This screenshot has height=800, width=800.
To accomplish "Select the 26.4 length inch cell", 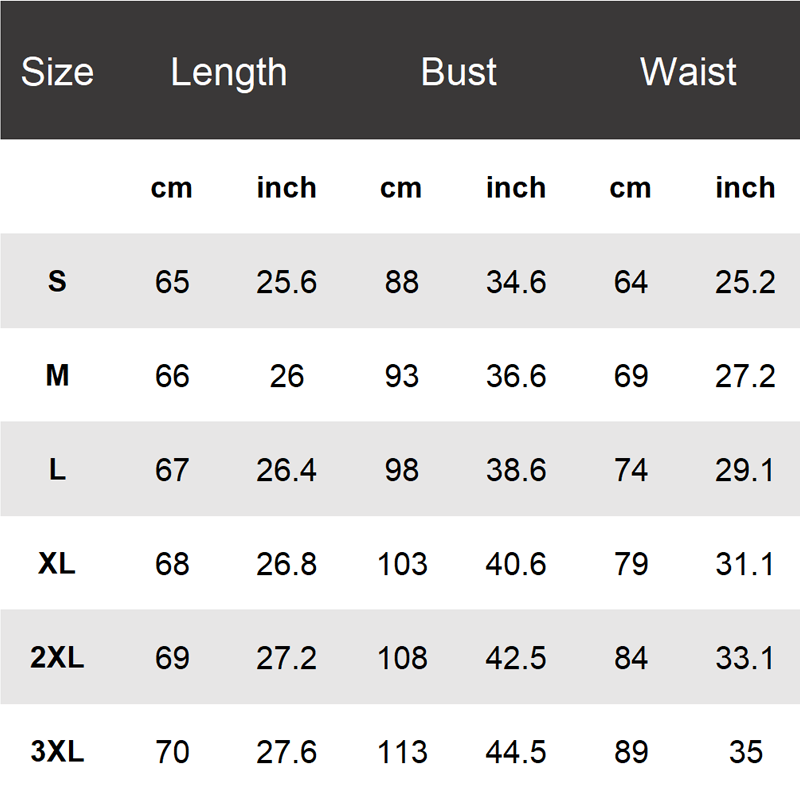I will pyautogui.click(x=286, y=470).
